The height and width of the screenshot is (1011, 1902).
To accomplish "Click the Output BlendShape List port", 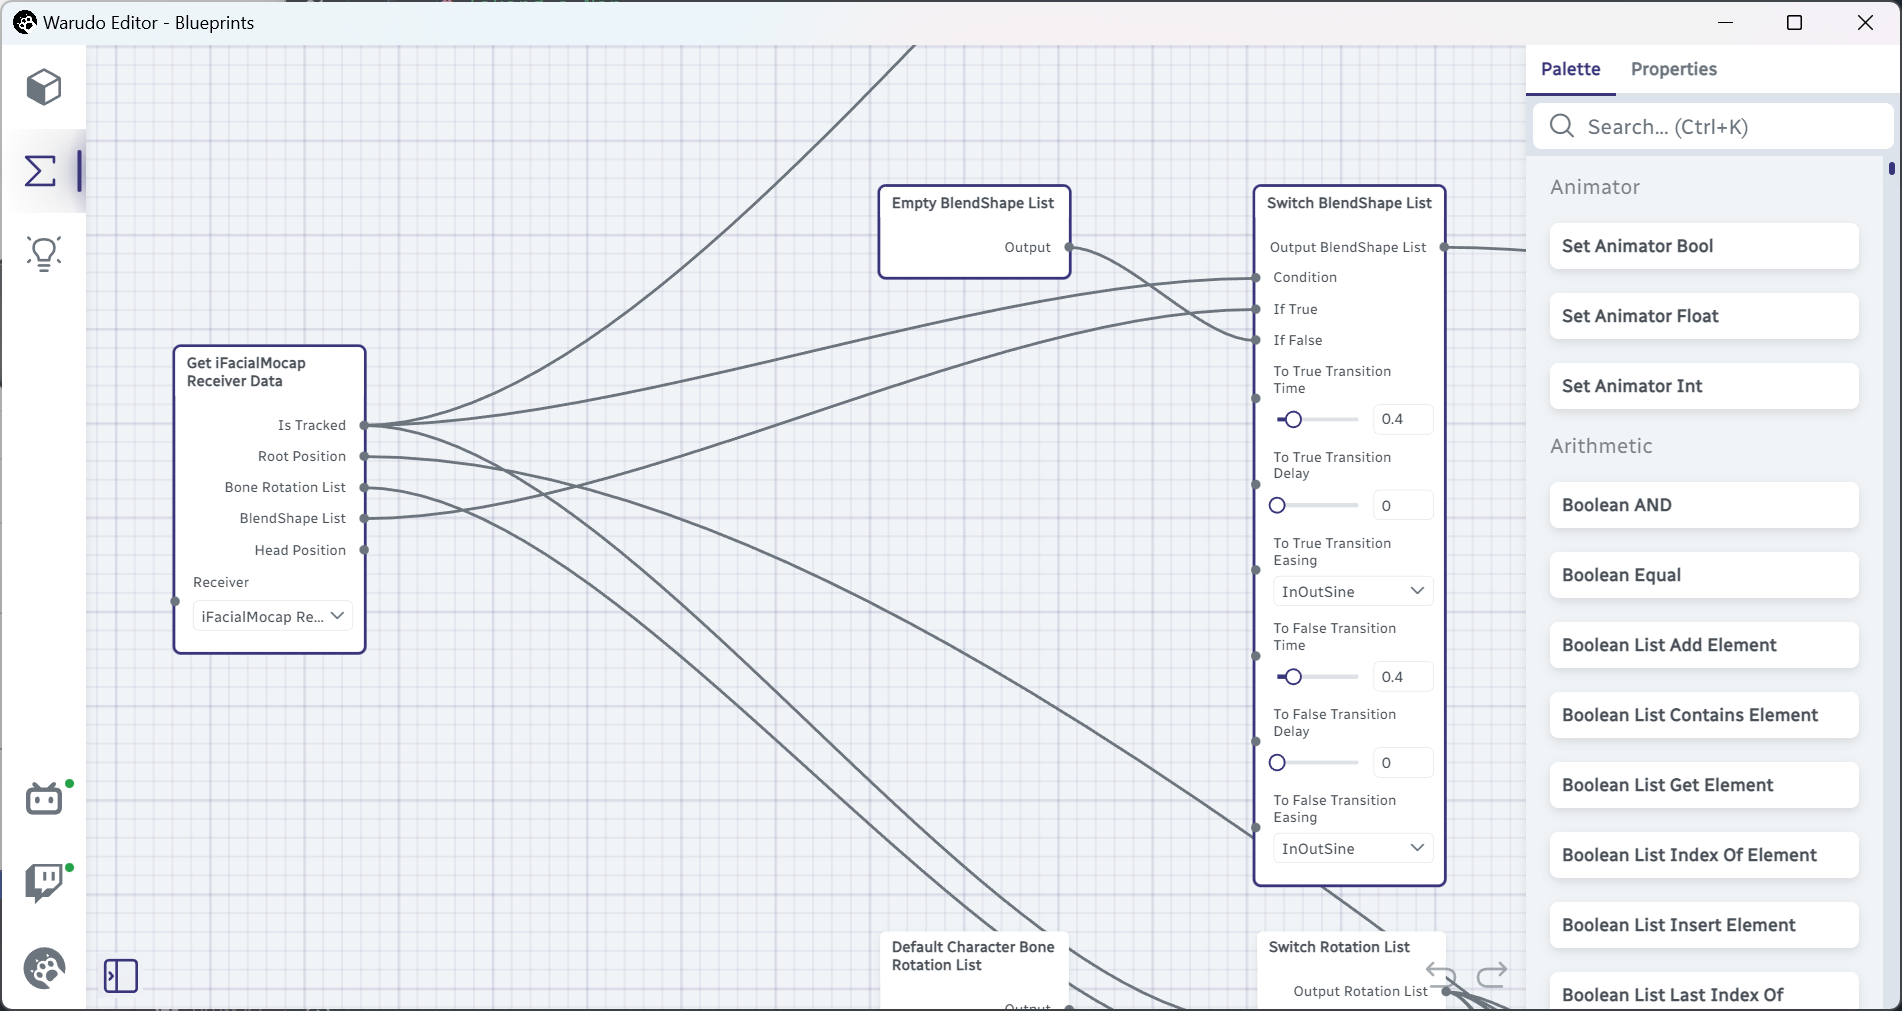I will pos(1444,247).
